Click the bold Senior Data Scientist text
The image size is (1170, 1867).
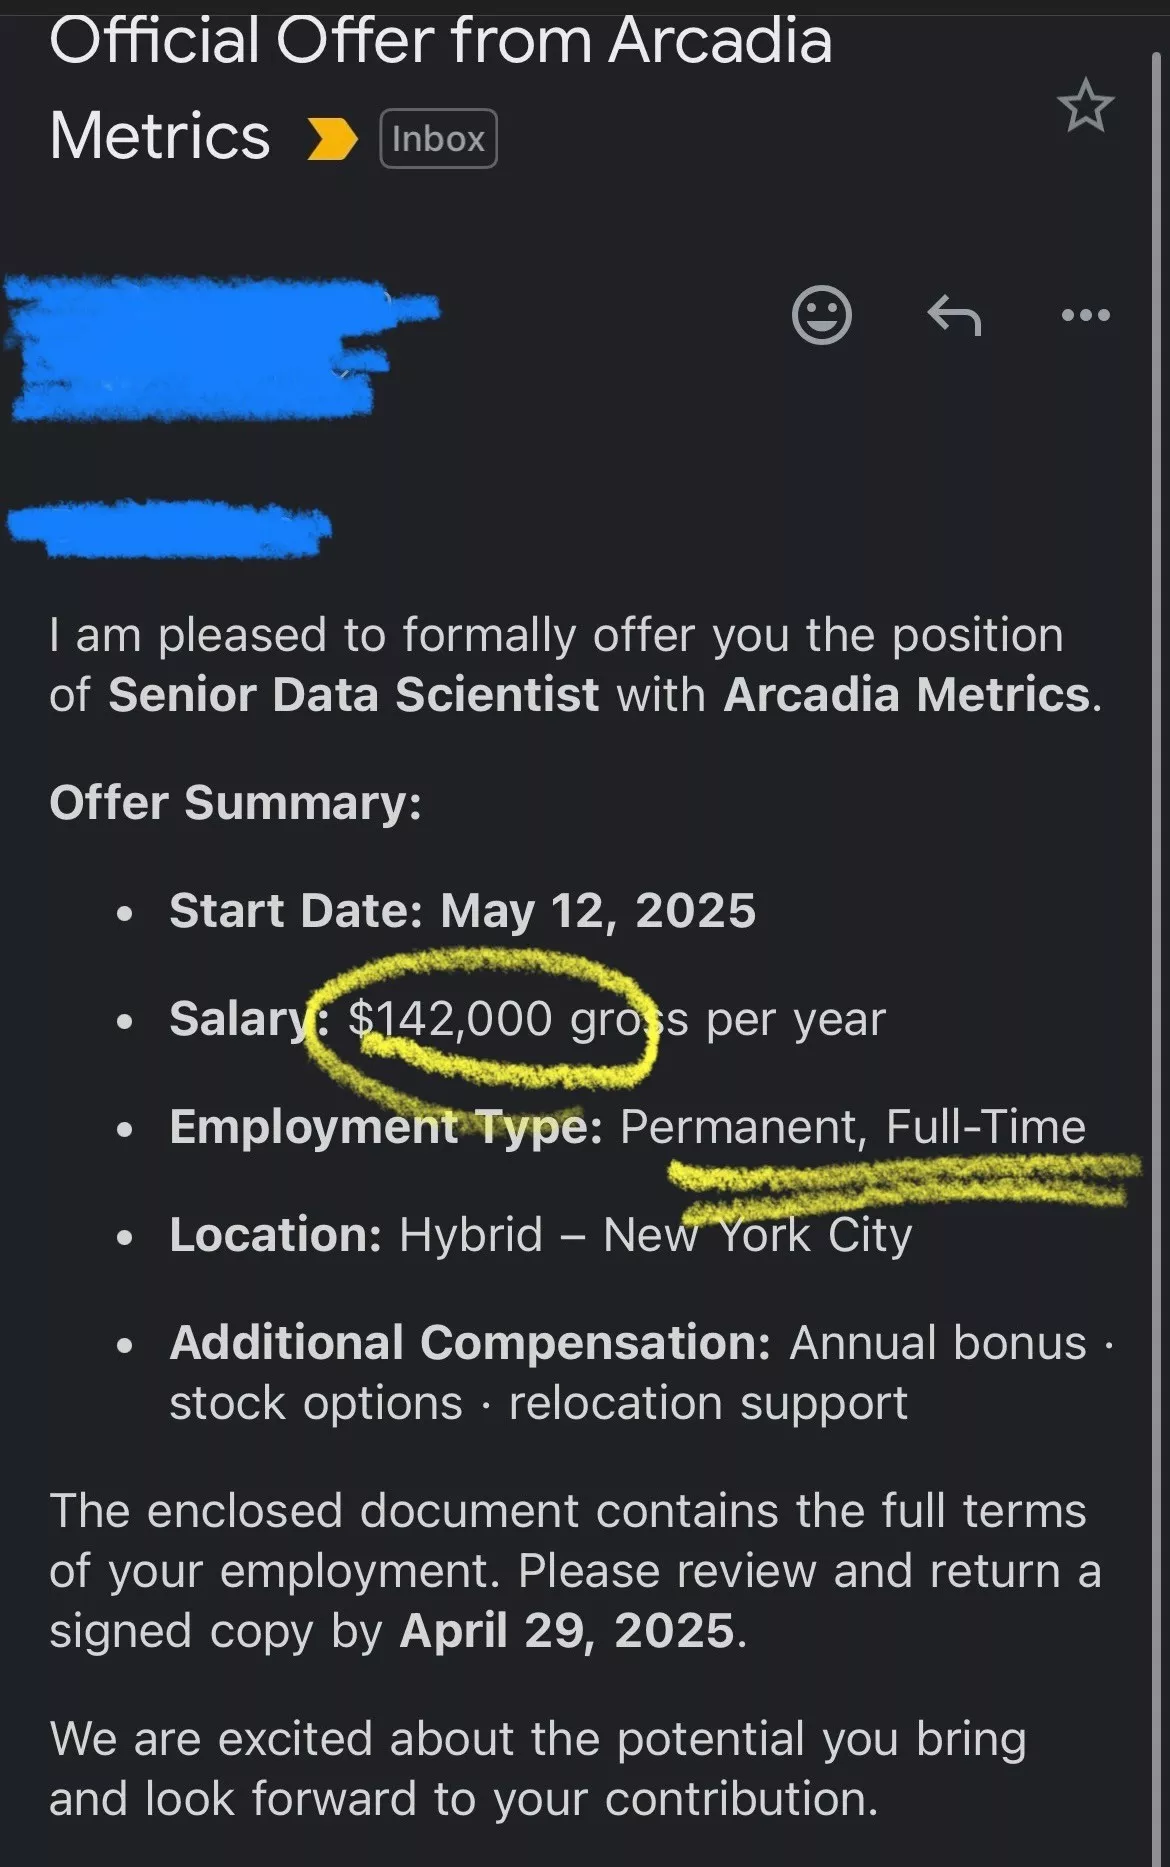click(353, 694)
